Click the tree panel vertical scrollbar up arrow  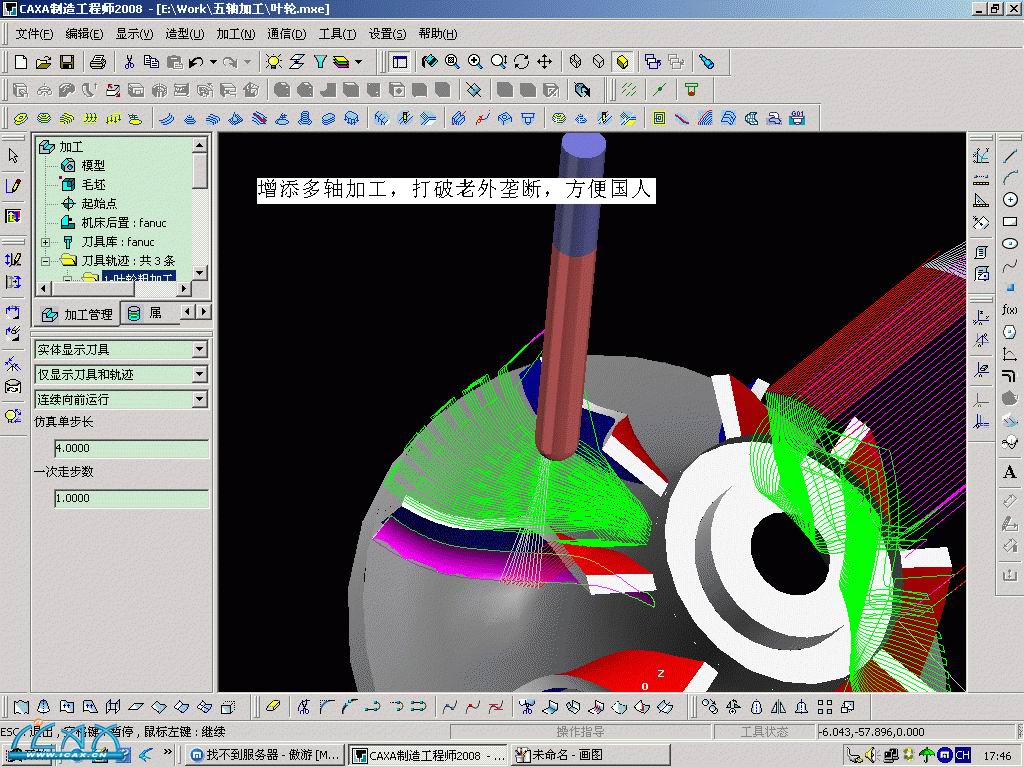coord(200,144)
